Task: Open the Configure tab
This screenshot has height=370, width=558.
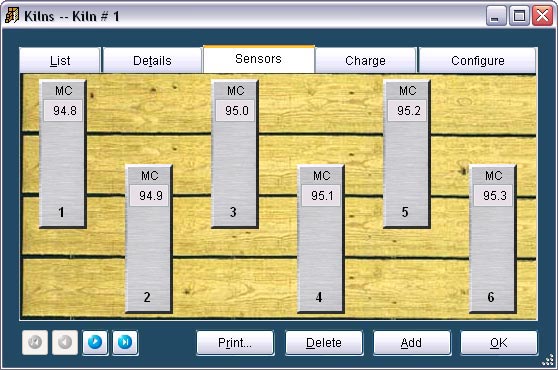Action: coord(478,60)
